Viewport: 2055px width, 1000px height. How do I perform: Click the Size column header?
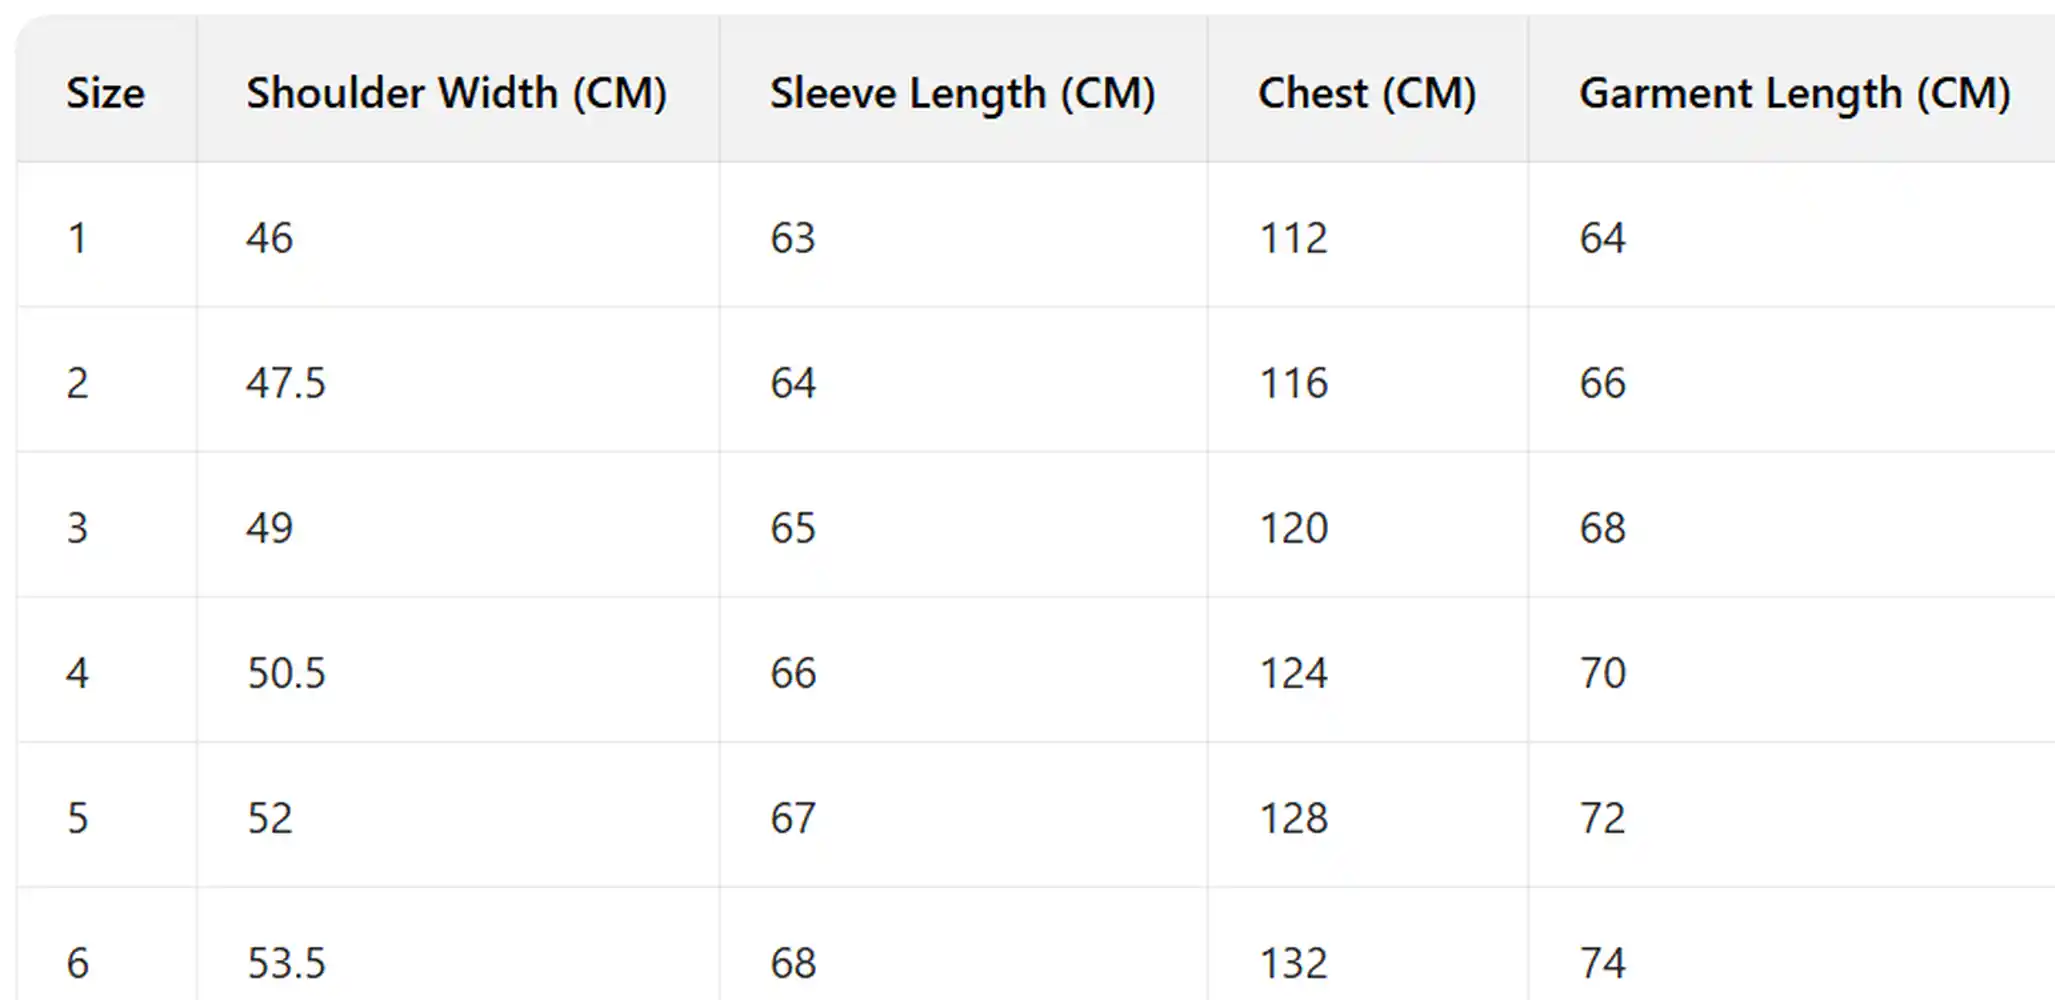[105, 93]
